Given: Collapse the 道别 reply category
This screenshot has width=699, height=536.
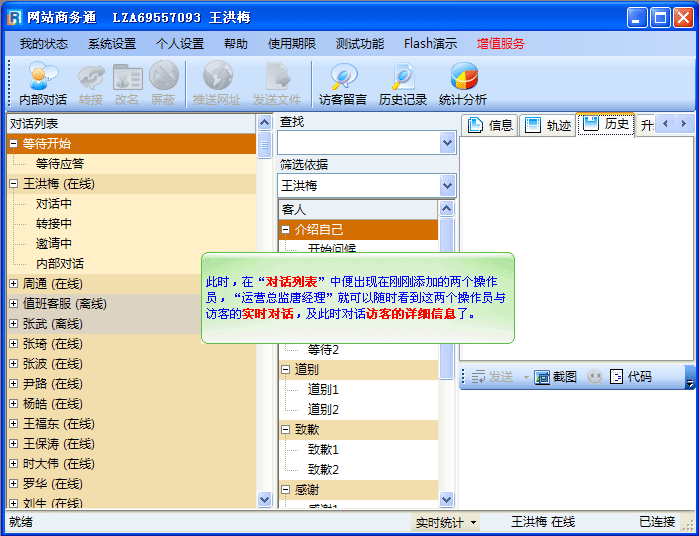Looking at the screenshot, I should pyautogui.click(x=286, y=370).
